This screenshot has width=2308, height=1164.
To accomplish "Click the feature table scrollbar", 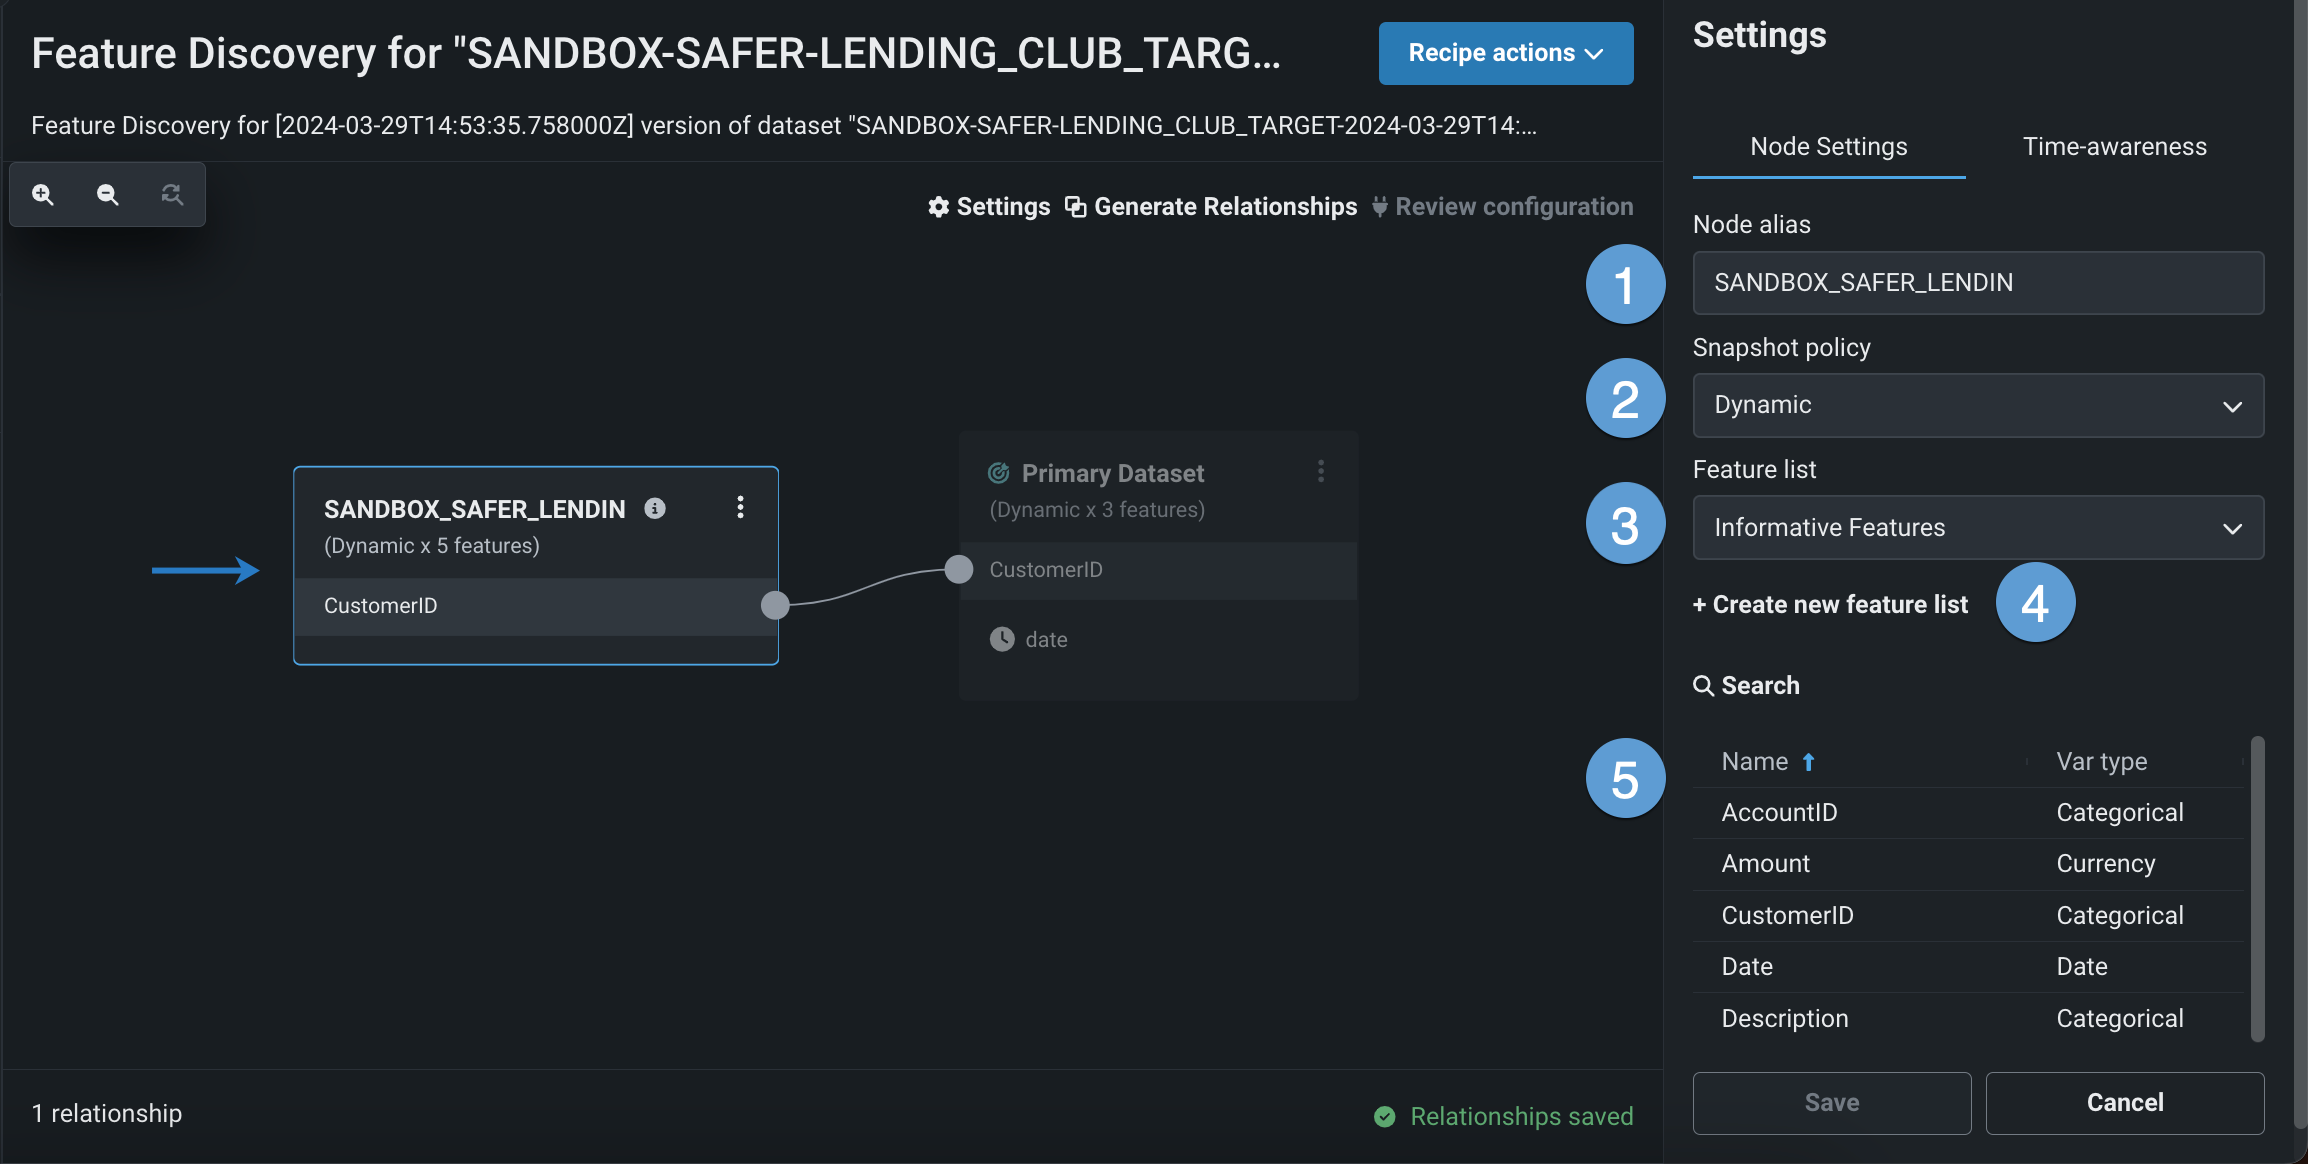I will (x=2256, y=888).
